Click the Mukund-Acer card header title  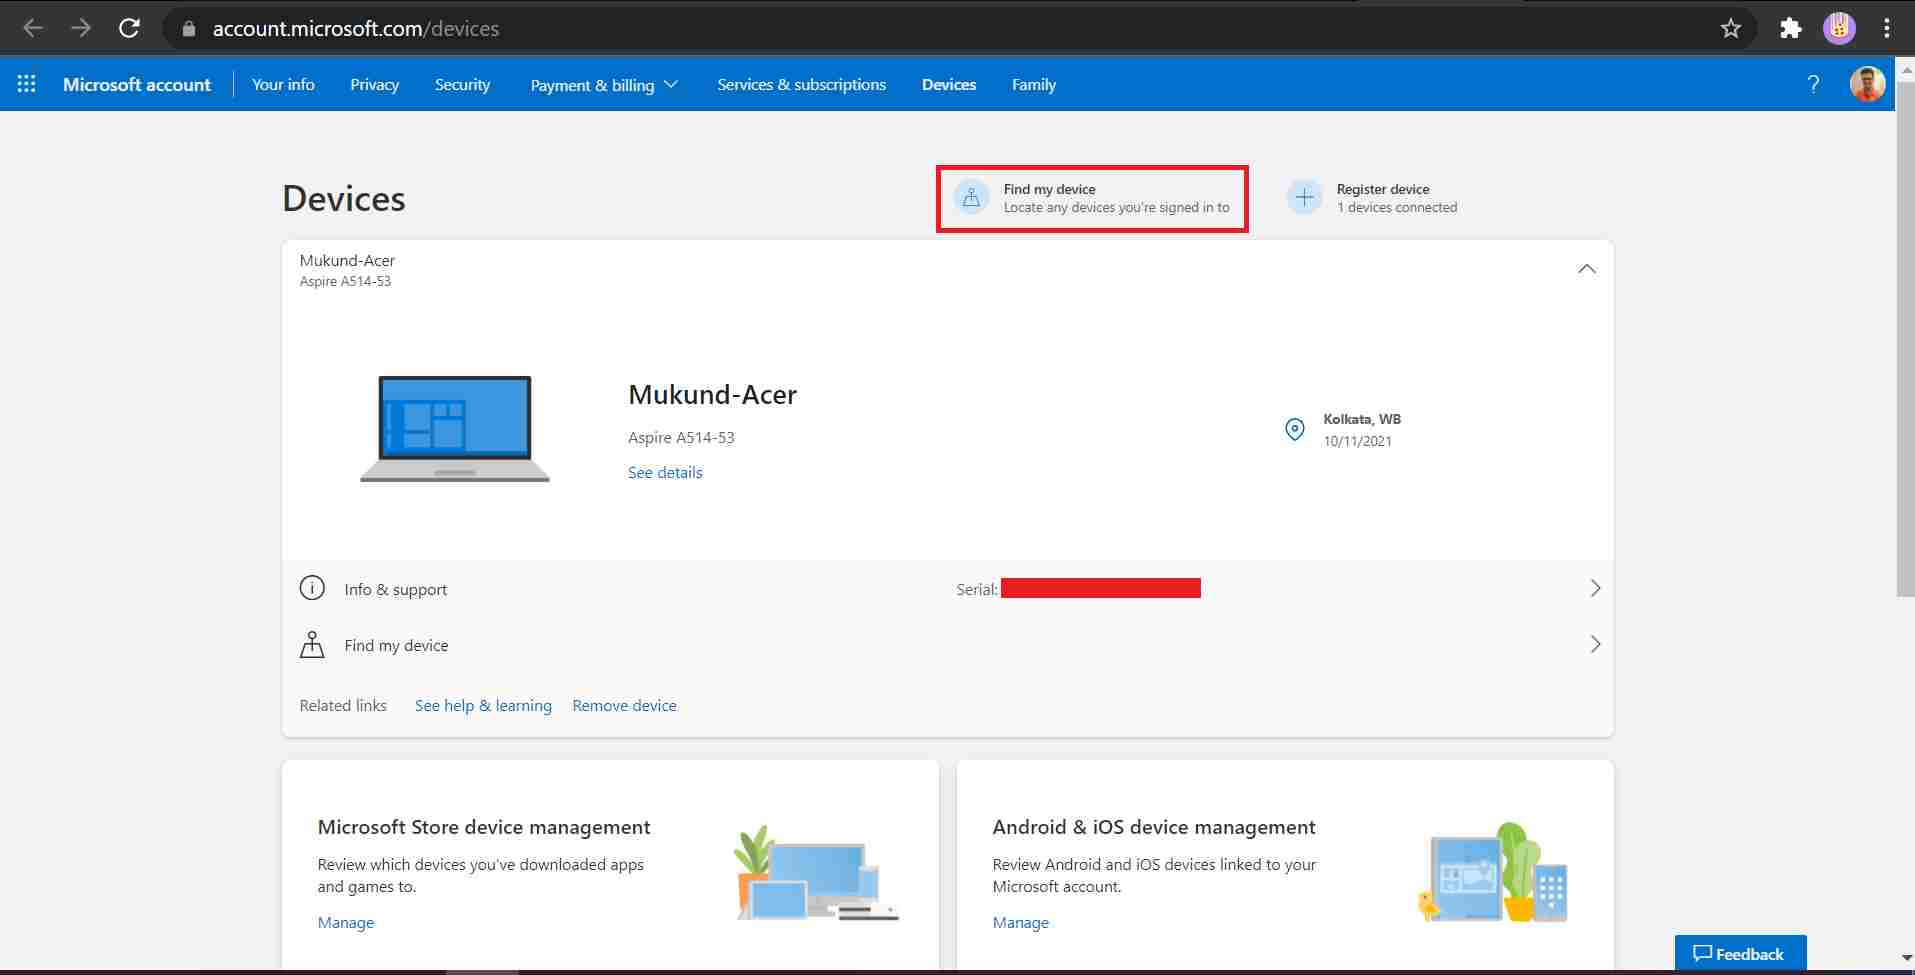(x=347, y=260)
